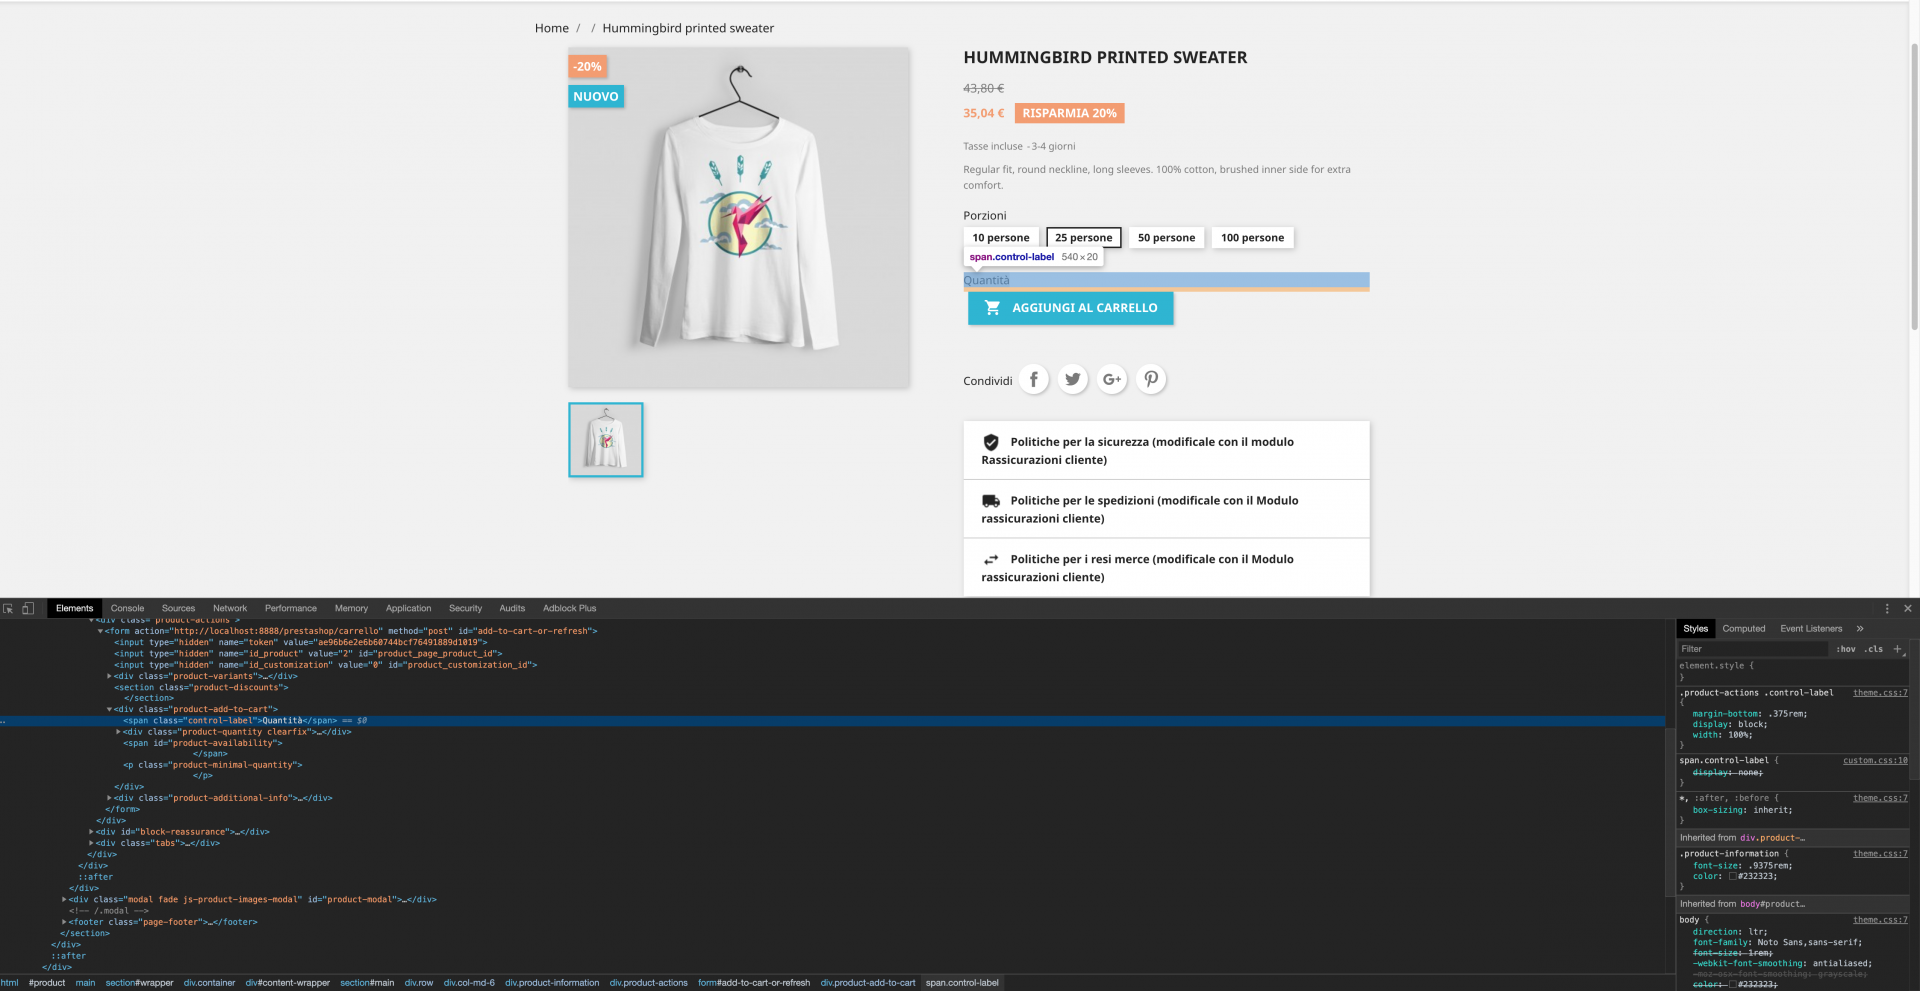Click the #232323 color swatch under .product-information
The image size is (1920, 991).
pos(1733,876)
